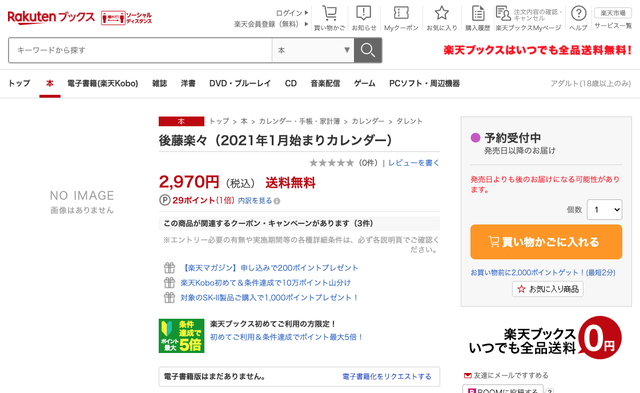Open the 楽天ブックスMyページ icon

click(503, 13)
